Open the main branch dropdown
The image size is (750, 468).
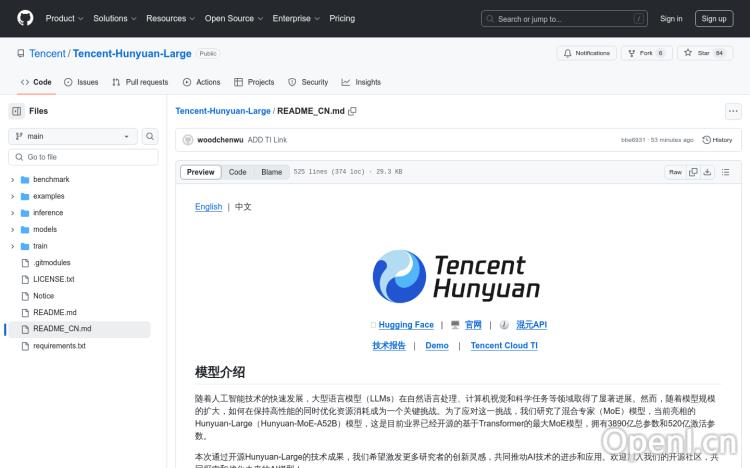(x=73, y=136)
